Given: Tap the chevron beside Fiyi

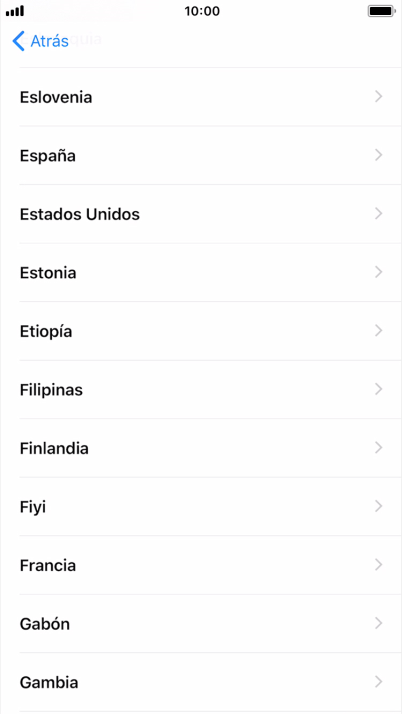Looking at the screenshot, I should [x=378, y=506].
